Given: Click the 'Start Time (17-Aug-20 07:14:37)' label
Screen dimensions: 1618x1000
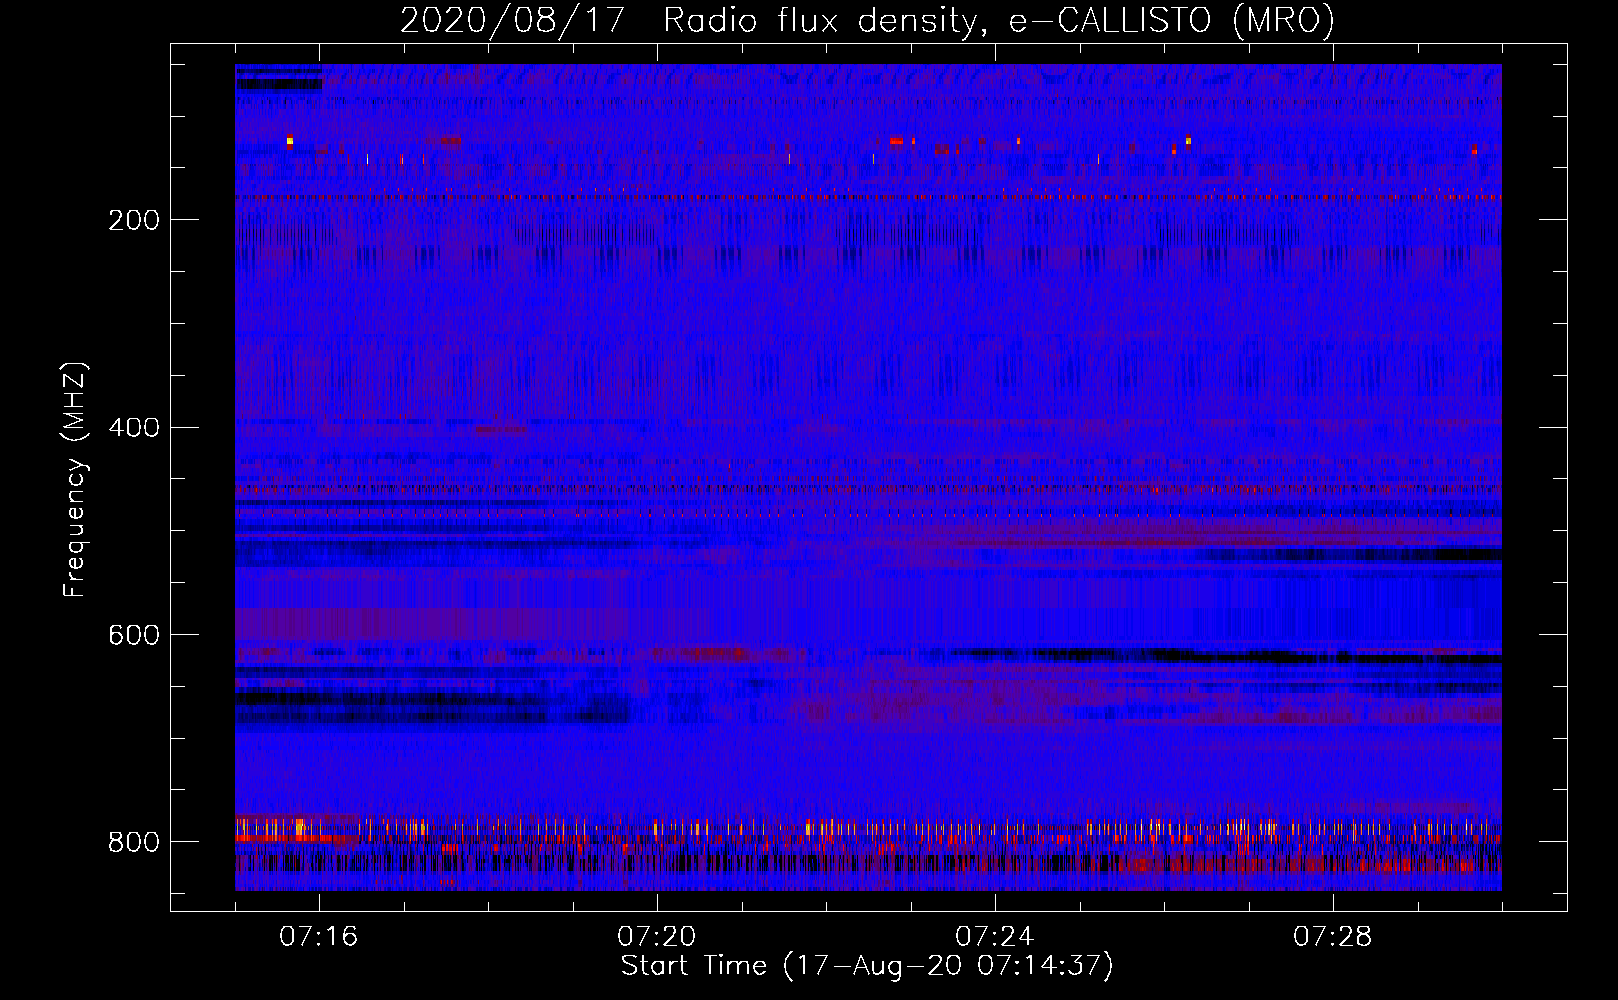Looking at the screenshot, I should tap(867, 966).
